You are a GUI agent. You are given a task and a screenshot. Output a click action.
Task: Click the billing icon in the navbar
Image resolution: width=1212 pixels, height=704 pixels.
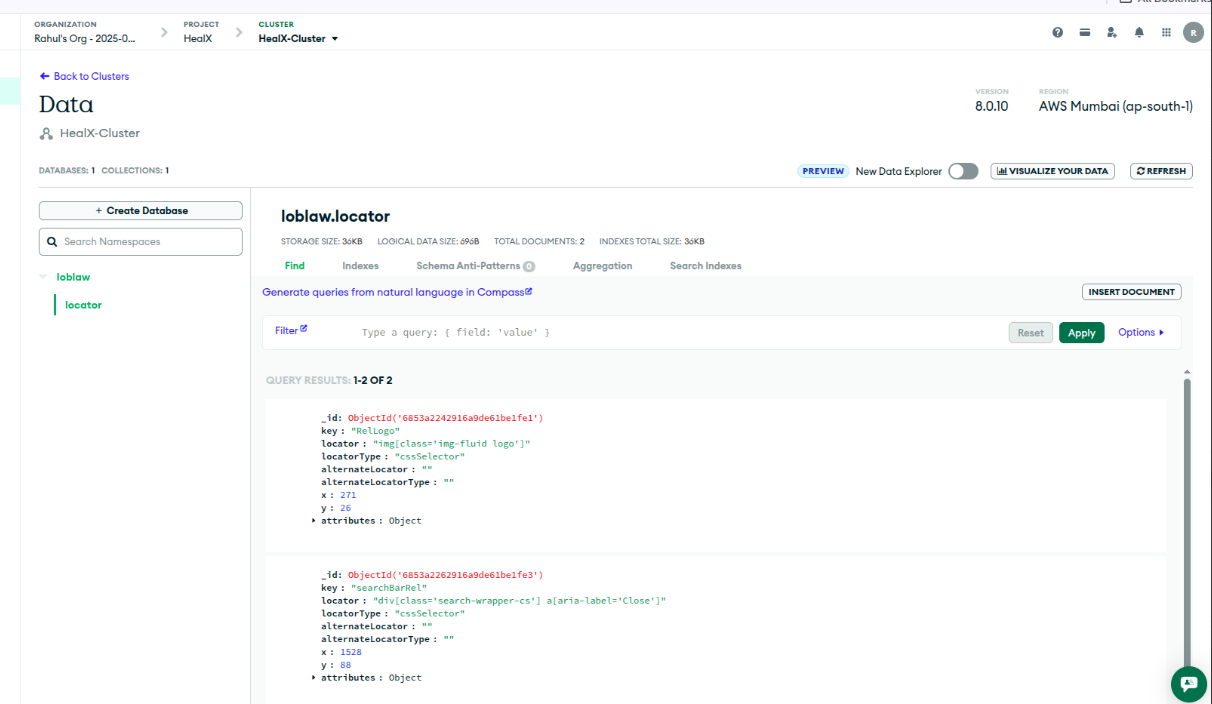point(1084,32)
